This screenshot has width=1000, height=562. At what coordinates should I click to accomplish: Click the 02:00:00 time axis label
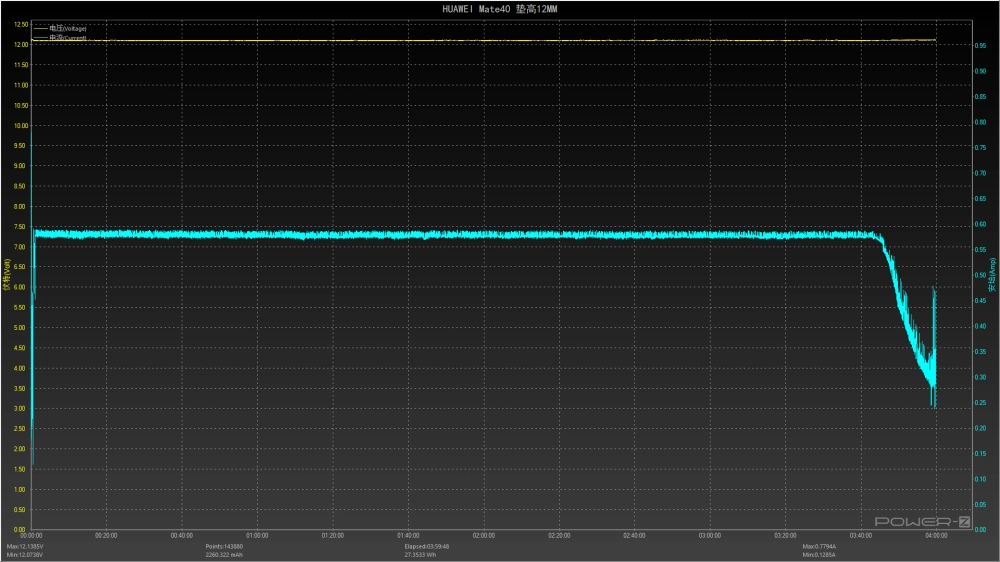pos(483,536)
